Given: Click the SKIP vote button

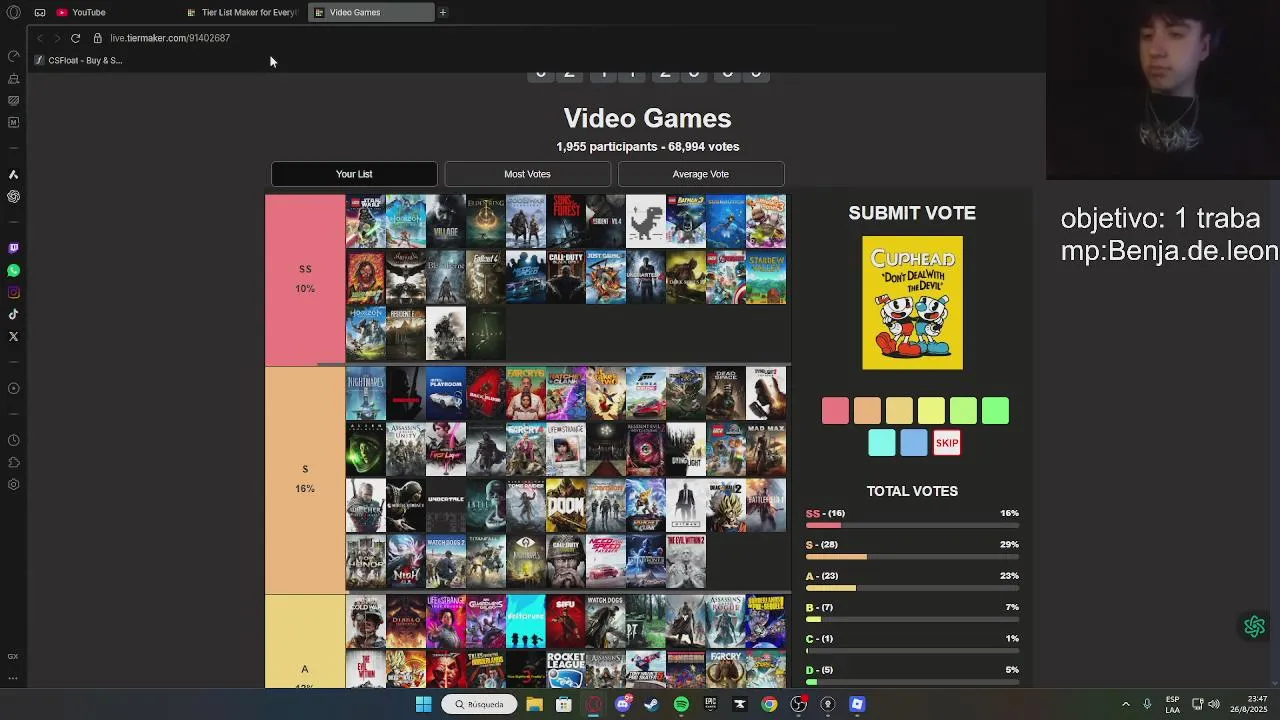Looking at the screenshot, I should (947, 443).
